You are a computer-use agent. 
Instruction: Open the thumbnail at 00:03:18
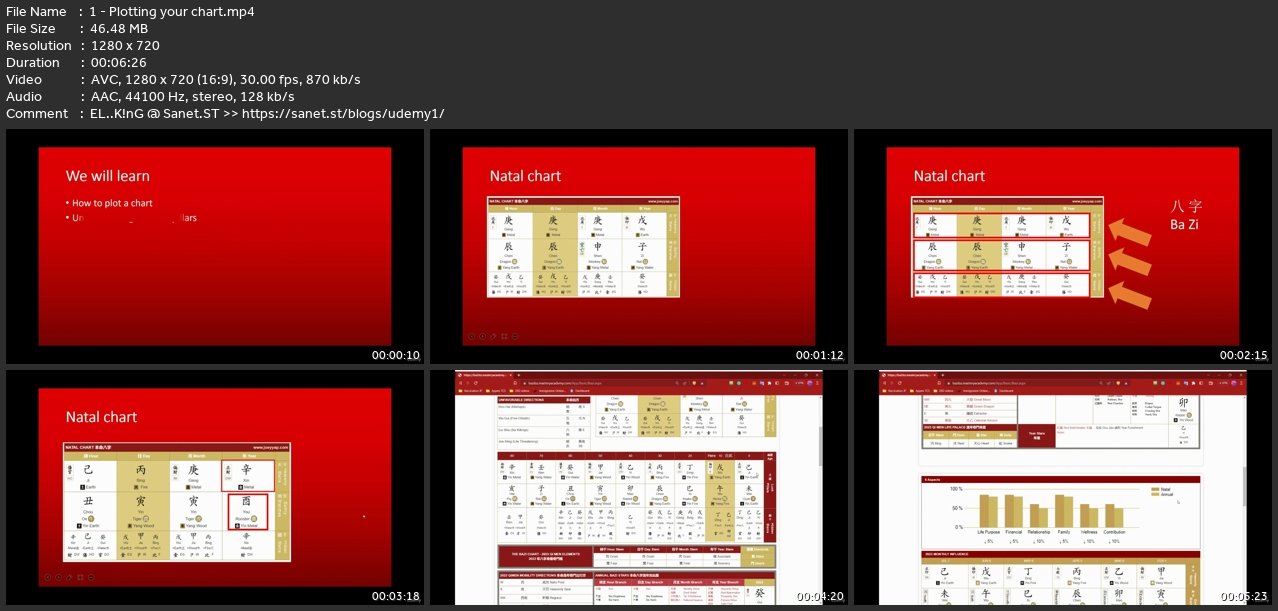(x=215, y=488)
